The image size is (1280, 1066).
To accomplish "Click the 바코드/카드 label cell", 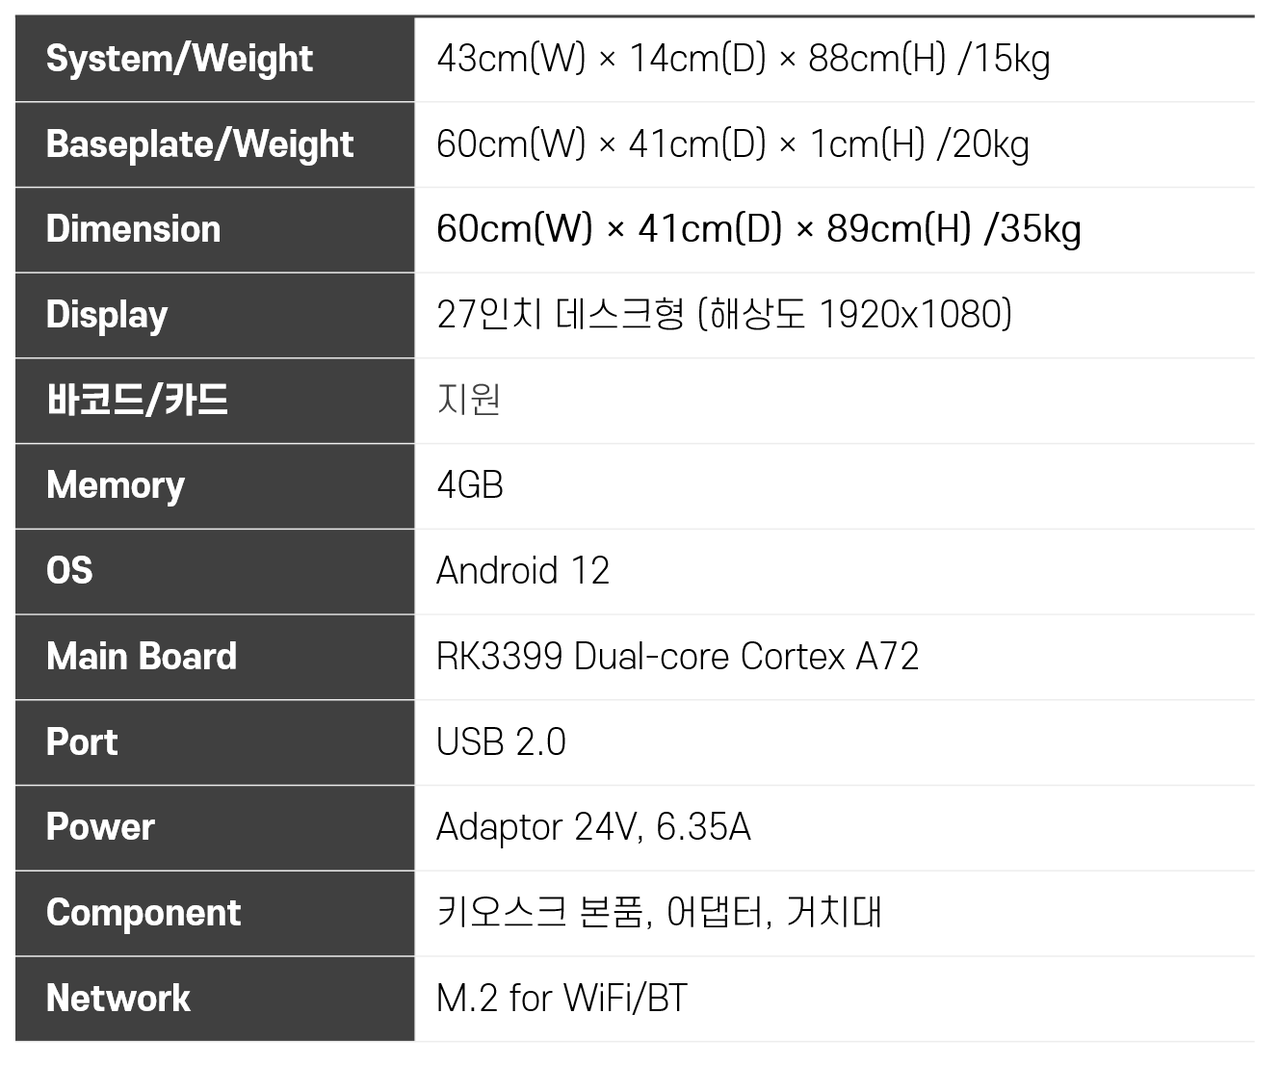I will (x=138, y=400).
